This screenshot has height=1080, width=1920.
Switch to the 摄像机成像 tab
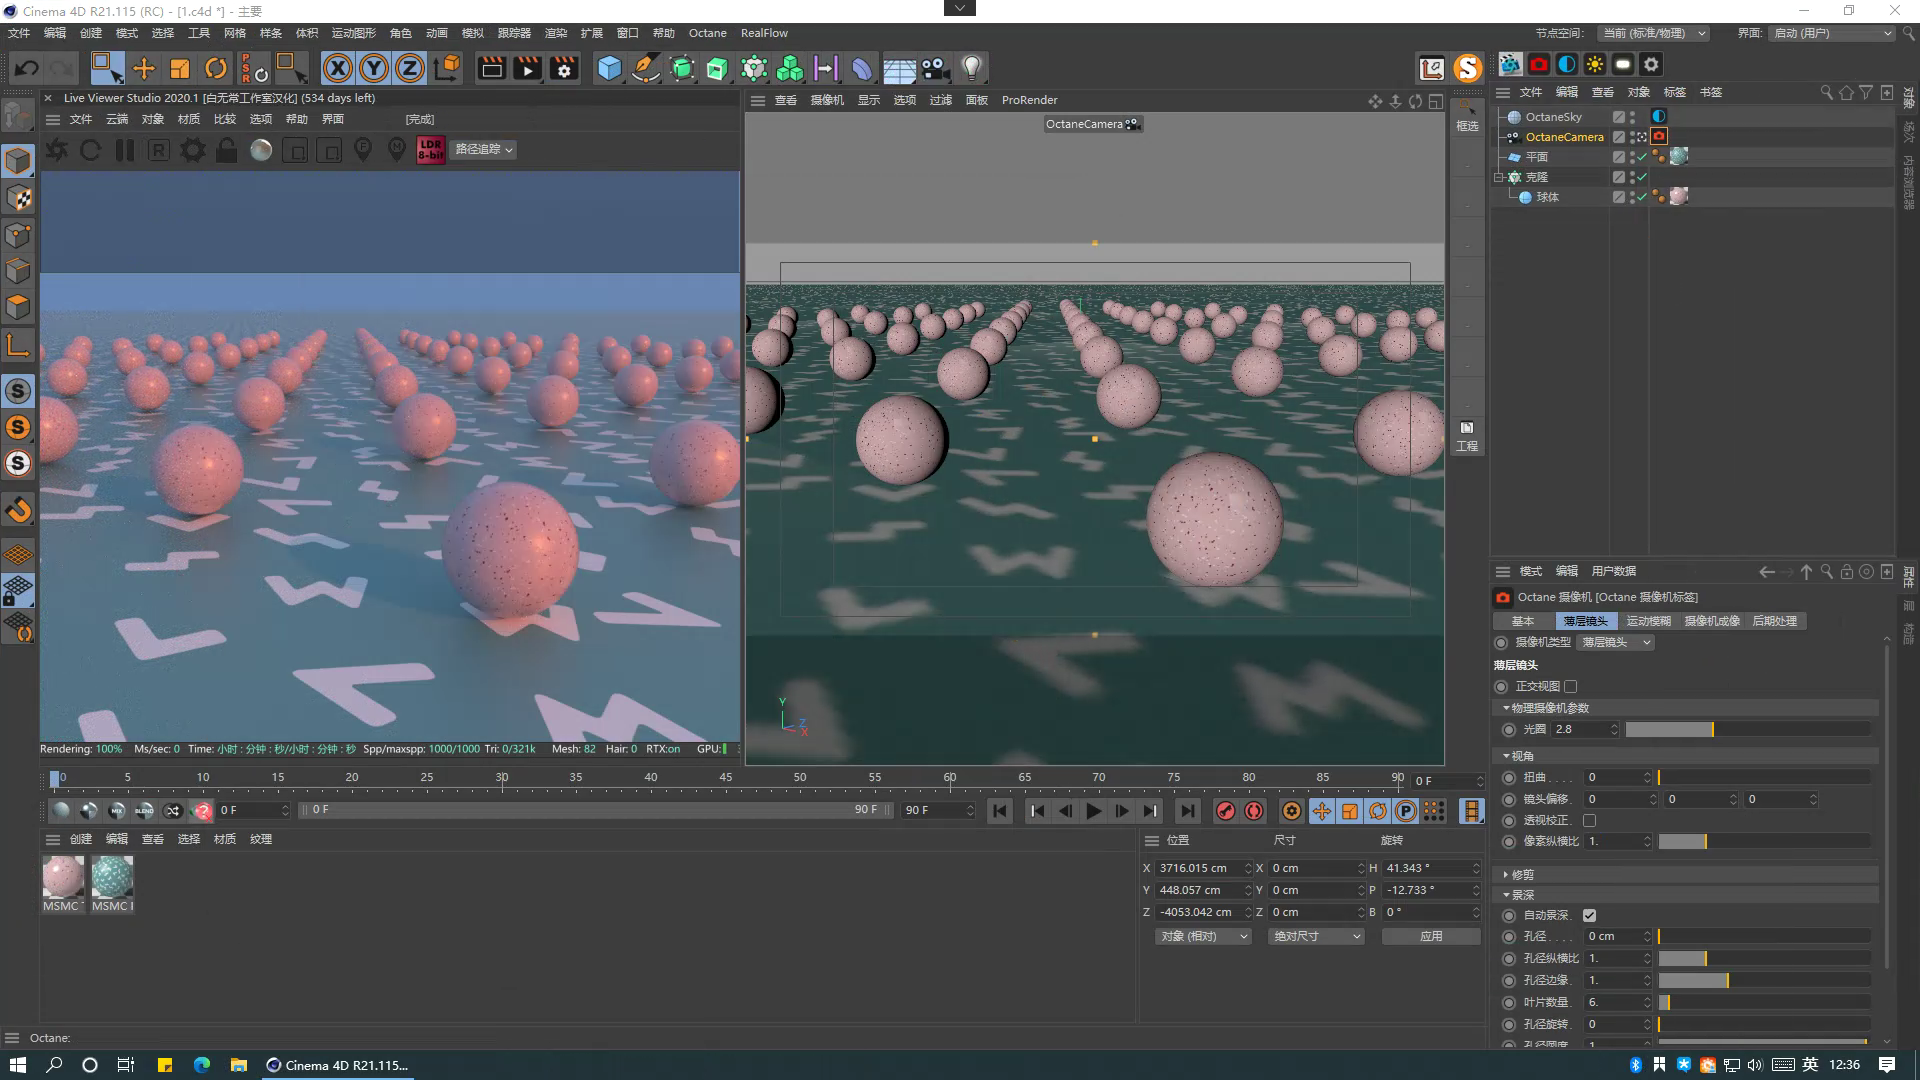1712,621
